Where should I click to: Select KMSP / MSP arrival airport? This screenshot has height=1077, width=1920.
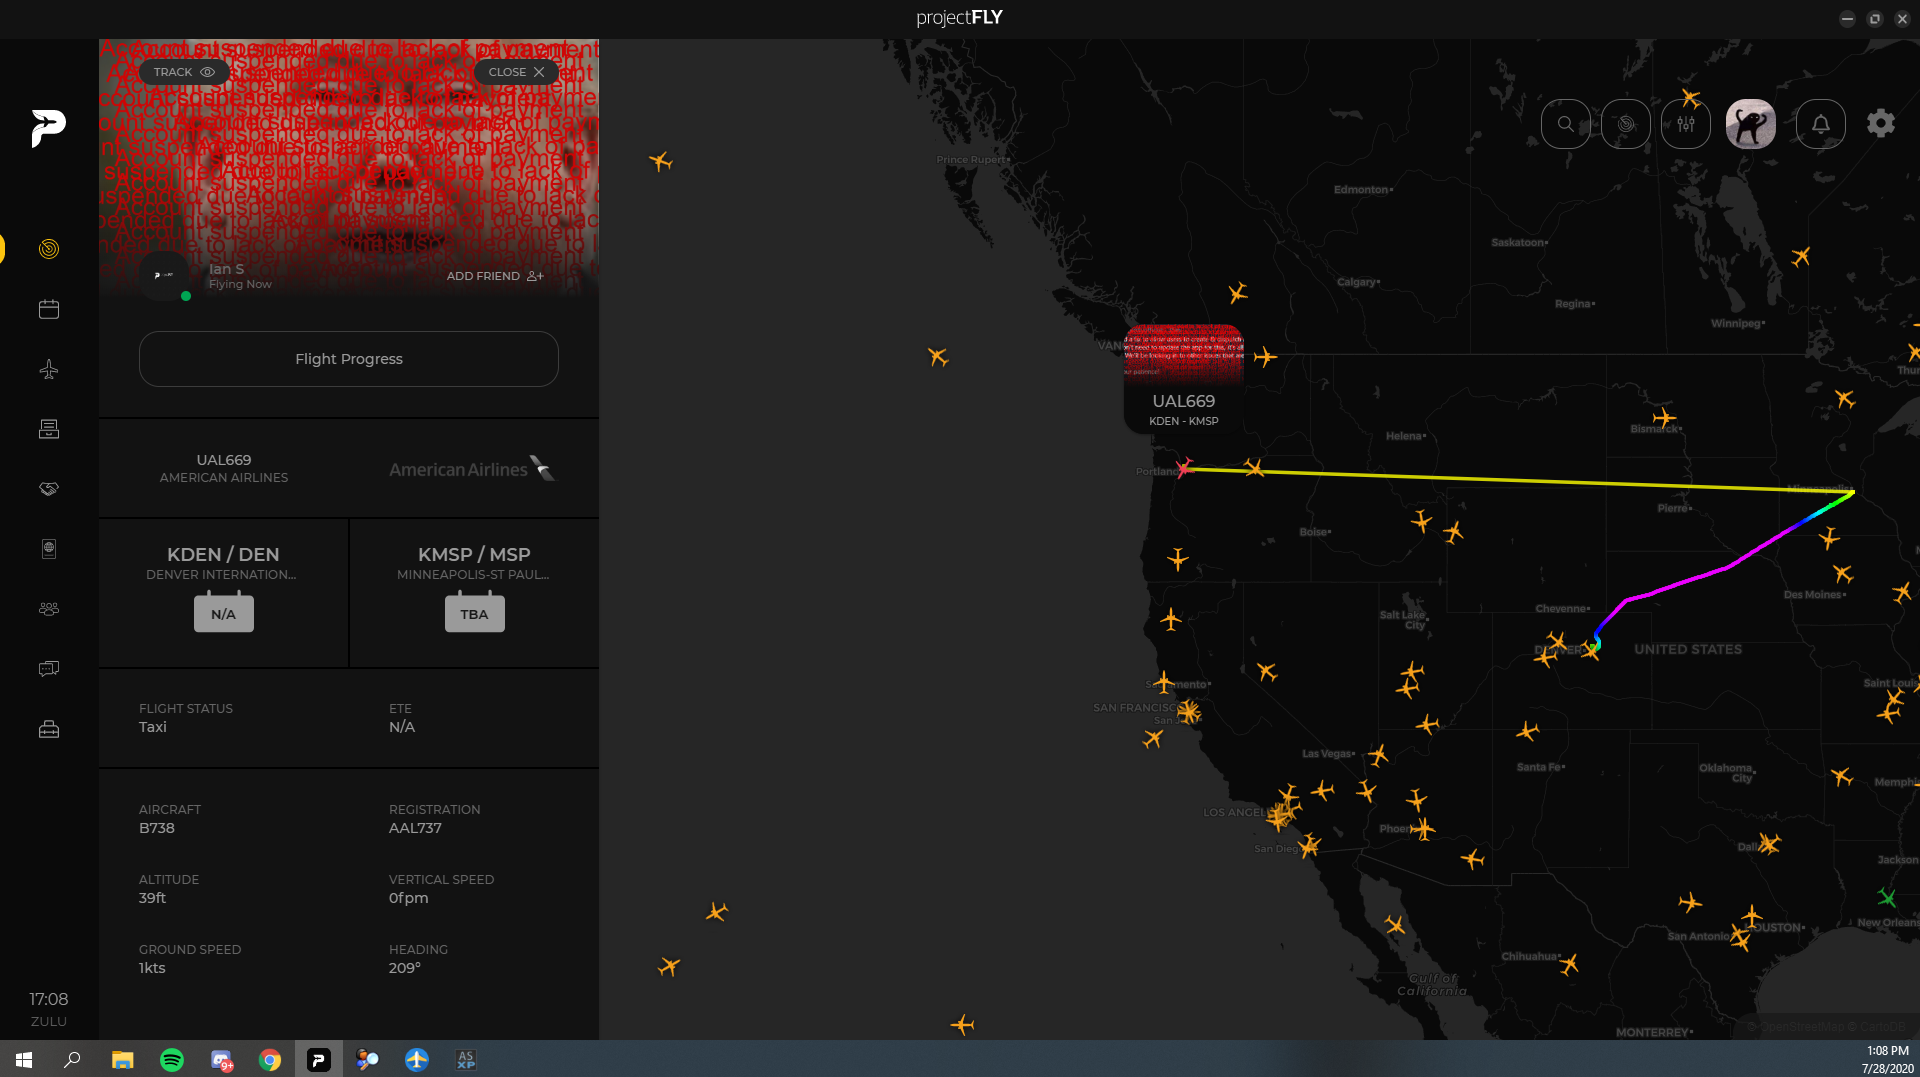pyautogui.click(x=474, y=554)
